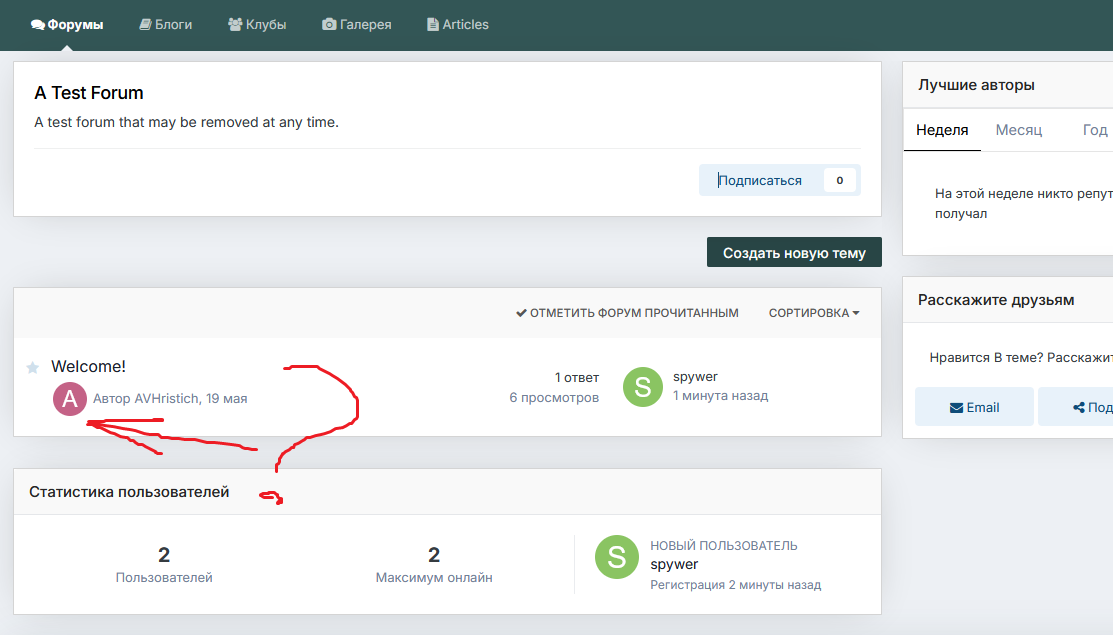
Task: Open the Форумы navigation tab
Action: coord(67,25)
